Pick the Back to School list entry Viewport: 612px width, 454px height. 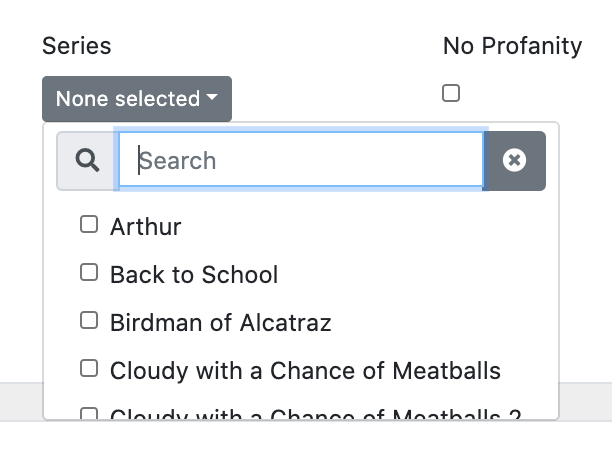click(x=194, y=274)
